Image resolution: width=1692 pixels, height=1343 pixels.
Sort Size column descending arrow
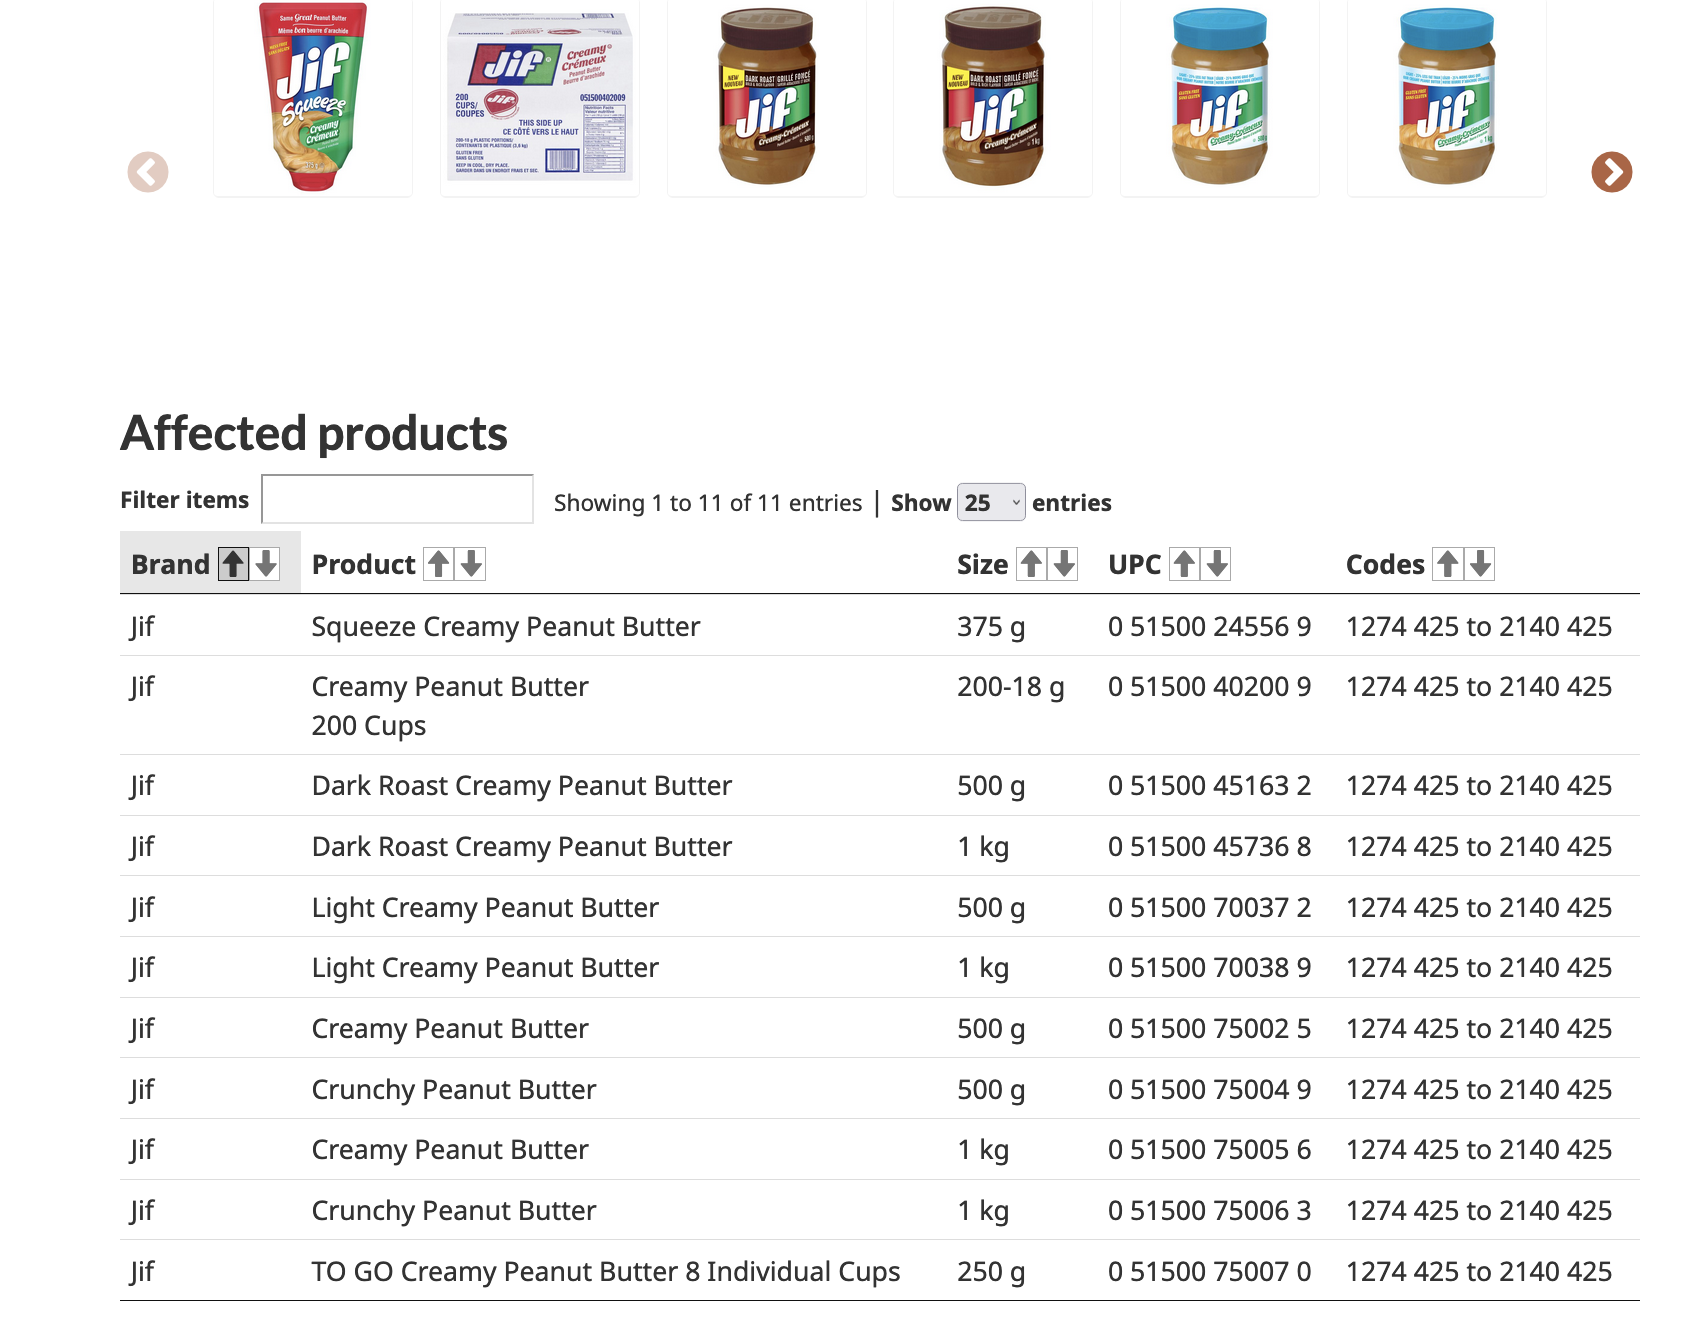click(x=1064, y=564)
